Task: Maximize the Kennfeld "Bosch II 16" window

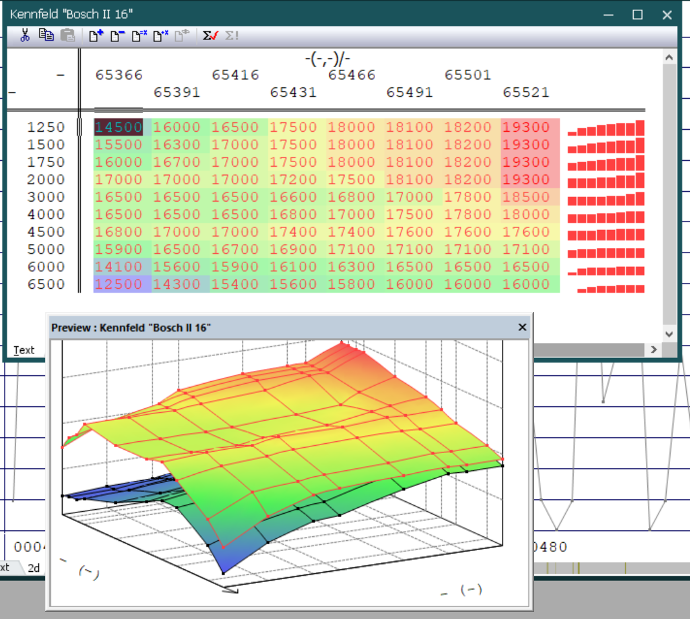Action: tap(638, 15)
